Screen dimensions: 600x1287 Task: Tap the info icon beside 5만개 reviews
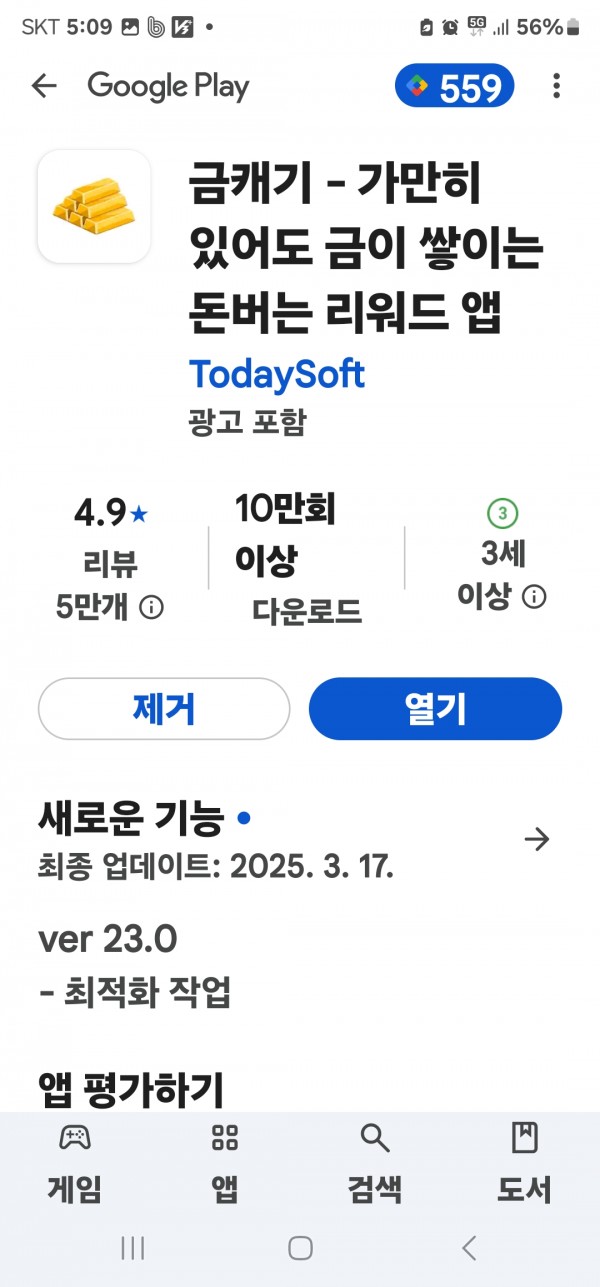coord(151,607)
